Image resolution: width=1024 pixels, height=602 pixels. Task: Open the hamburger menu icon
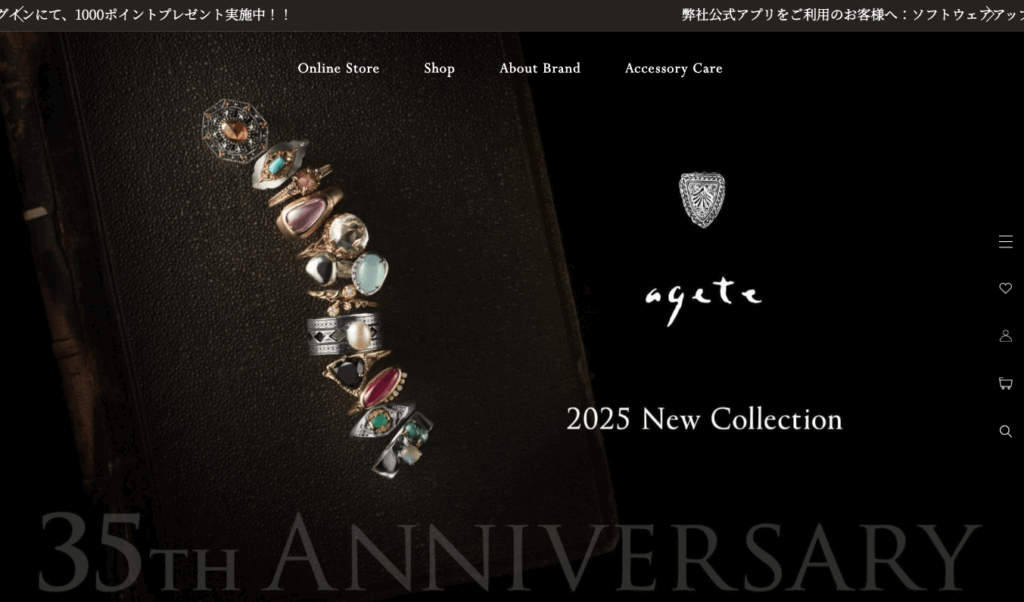coord(1006,242)
